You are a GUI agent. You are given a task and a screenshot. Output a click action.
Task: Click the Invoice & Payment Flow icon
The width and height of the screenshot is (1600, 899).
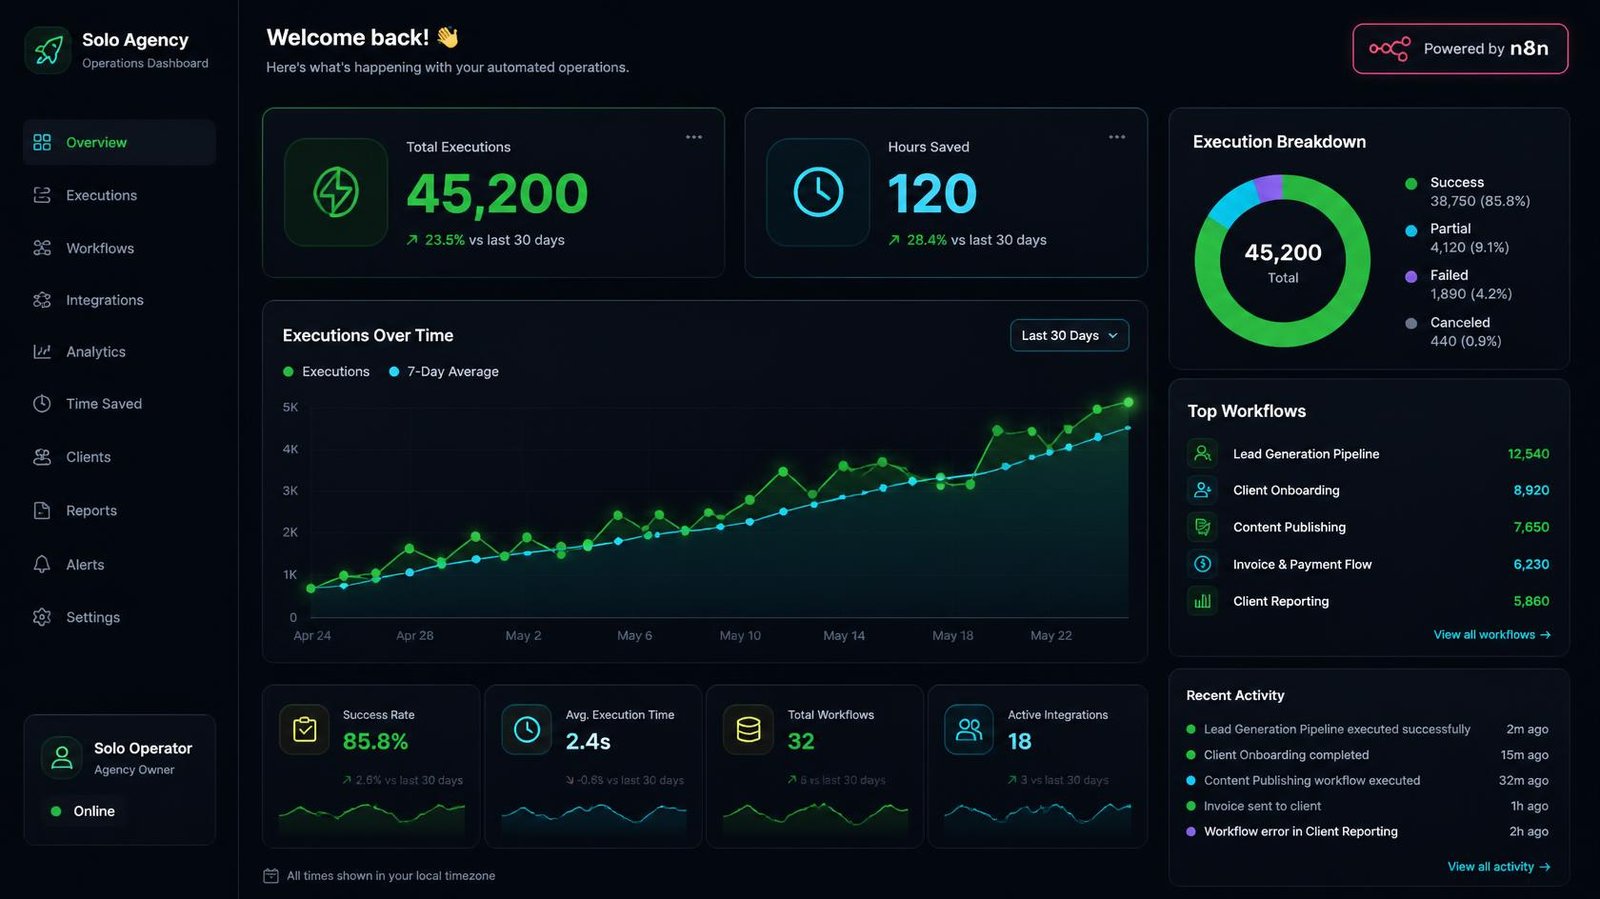coord(1203,564)
